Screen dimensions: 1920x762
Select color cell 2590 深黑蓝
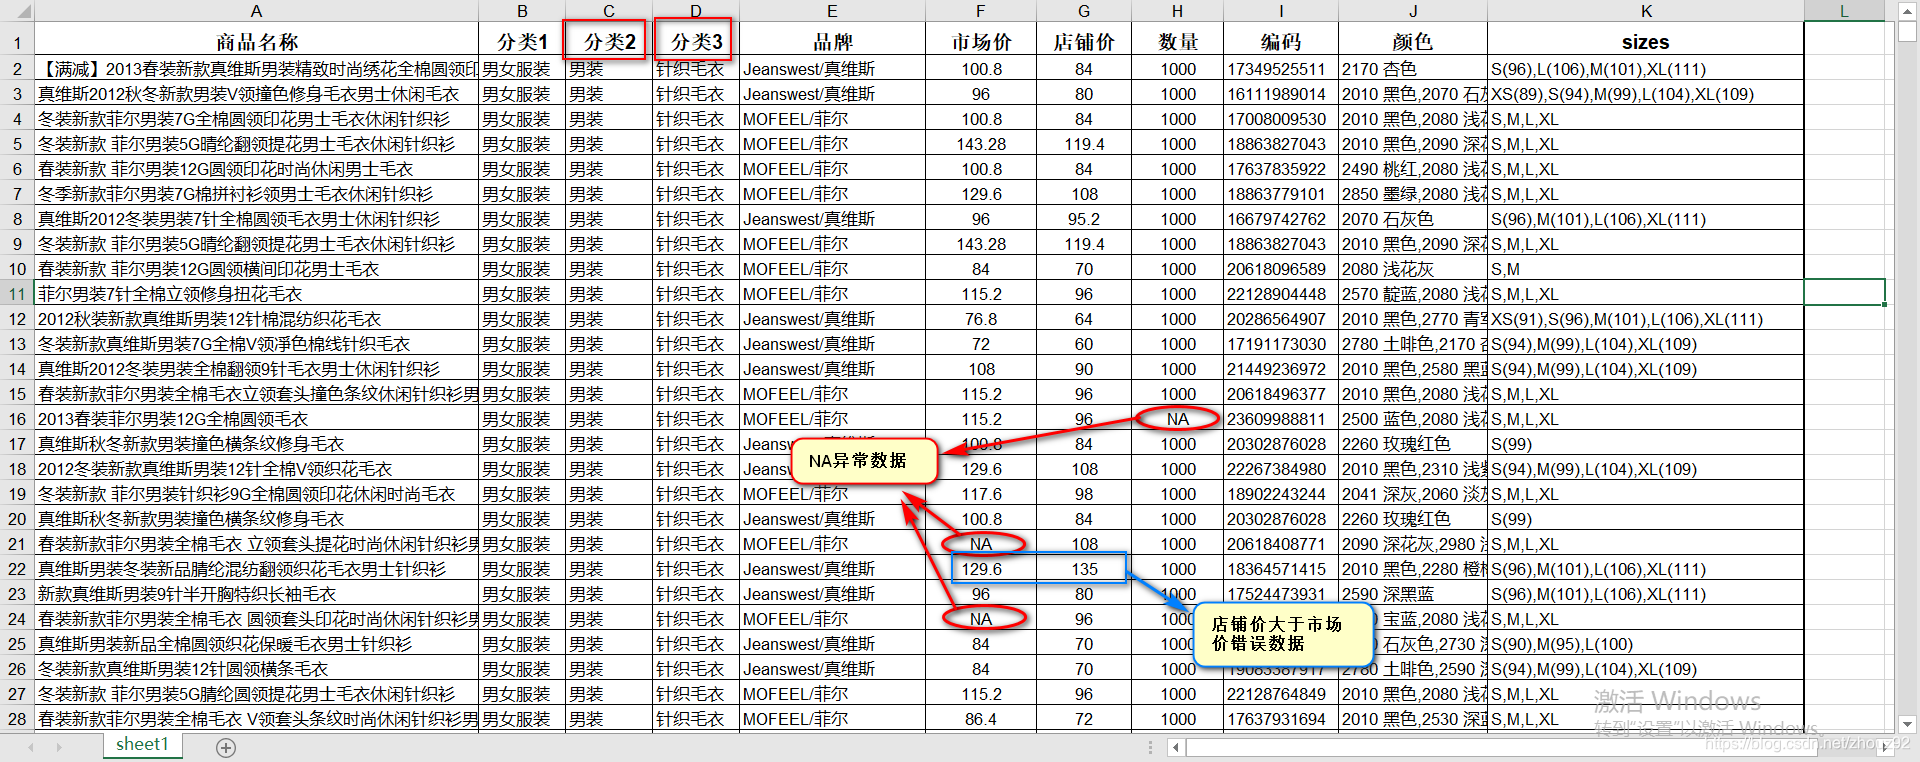(x=1413, y=594)
